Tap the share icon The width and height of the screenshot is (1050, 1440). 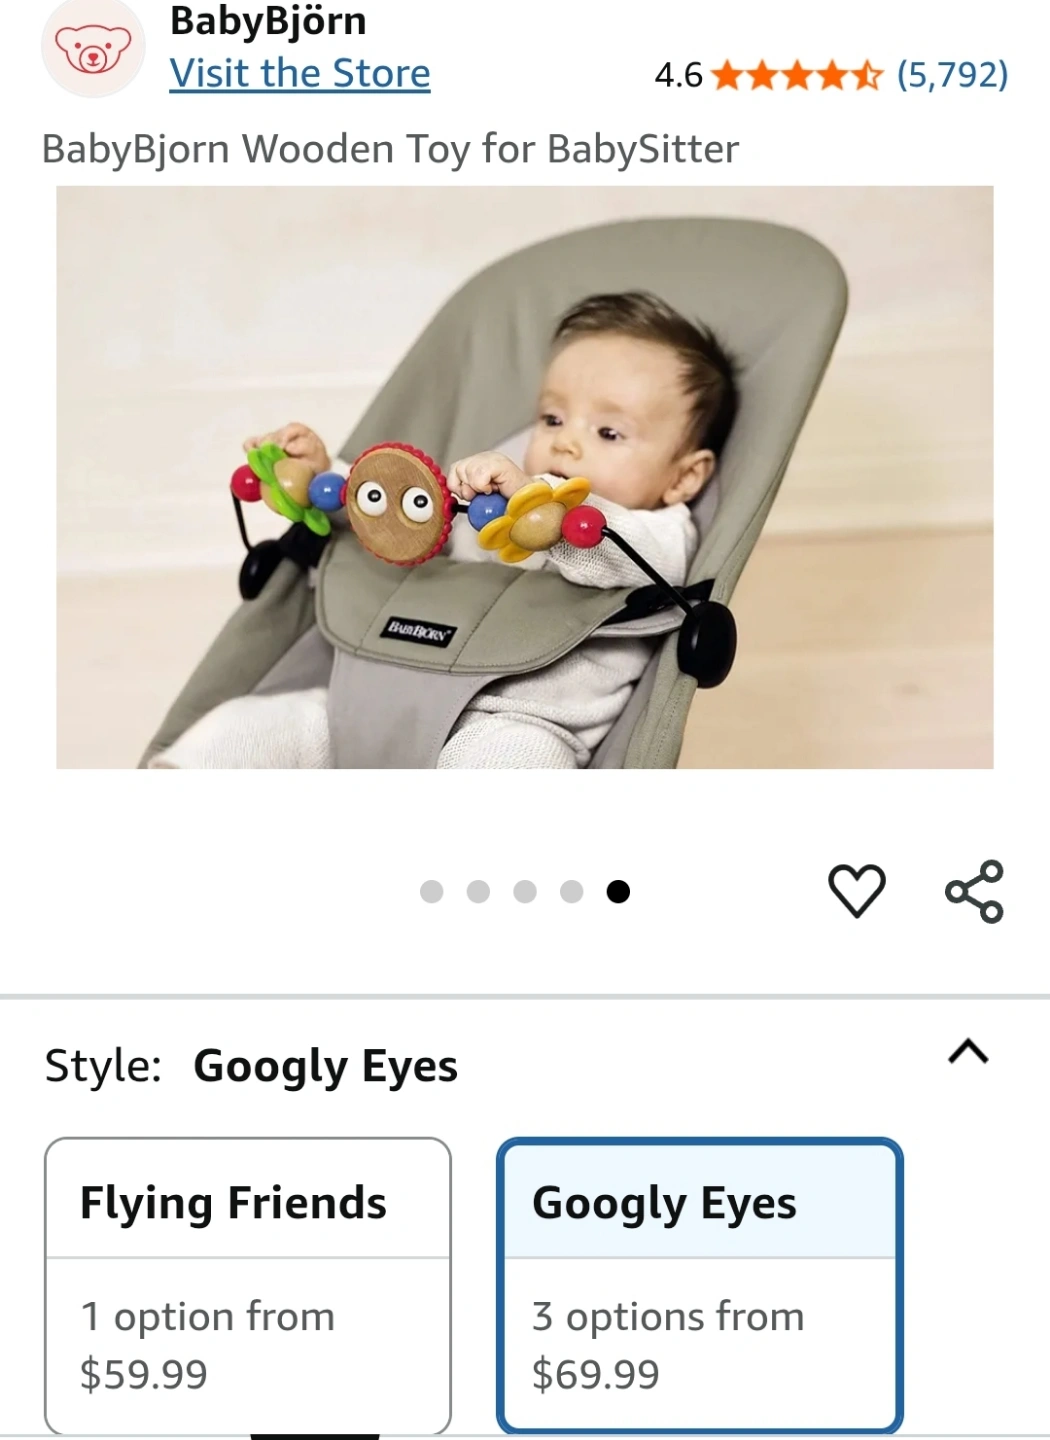click(x=974, y=890)
